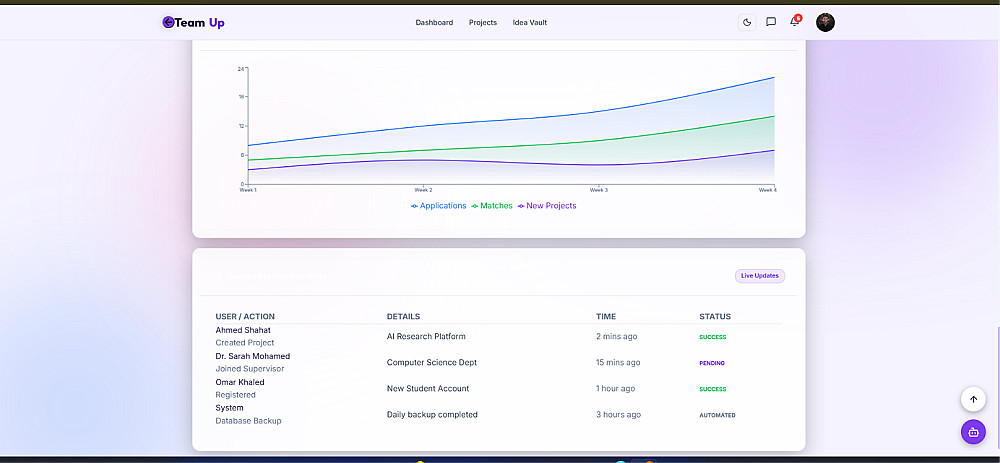This screenshot has width=1000, height=463.
Task: Toggle the New Projects legend entry
Action: pyautogui.click(x=547, y=206)
